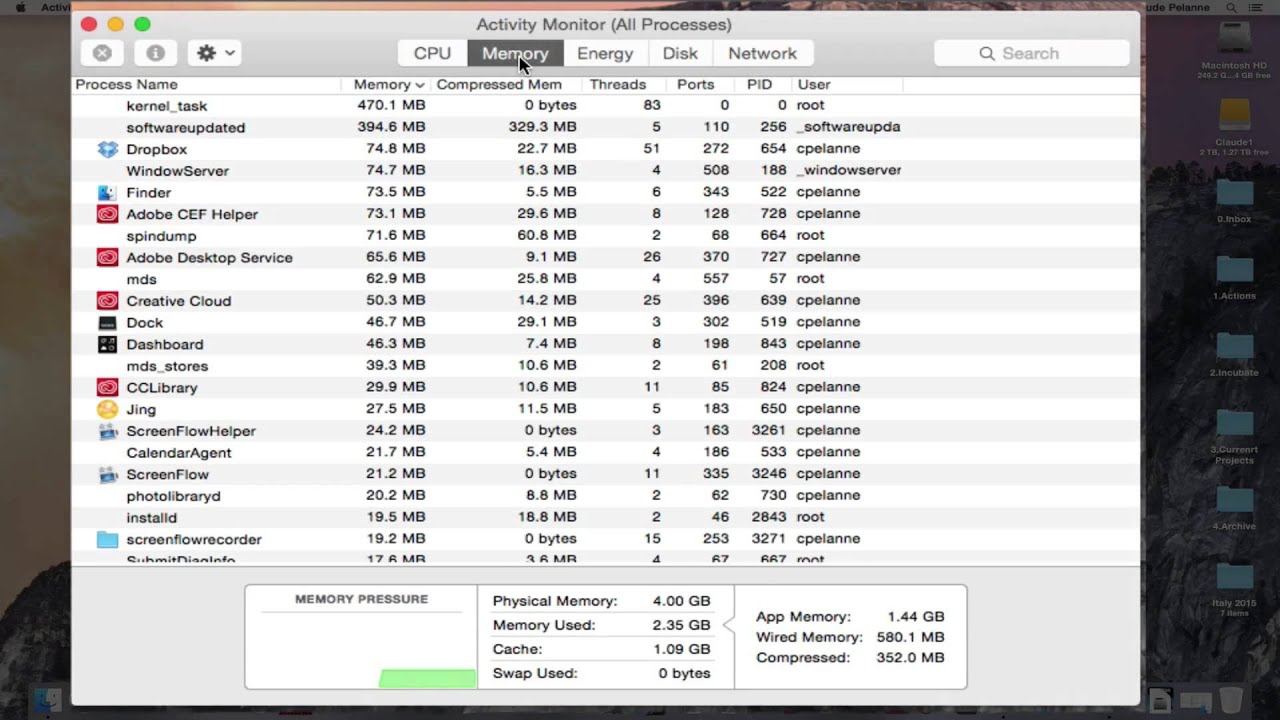This screenshot has height=720, width=1280.
Task: Open the Trash in the Dock
Action: [x=1231, y=699]
